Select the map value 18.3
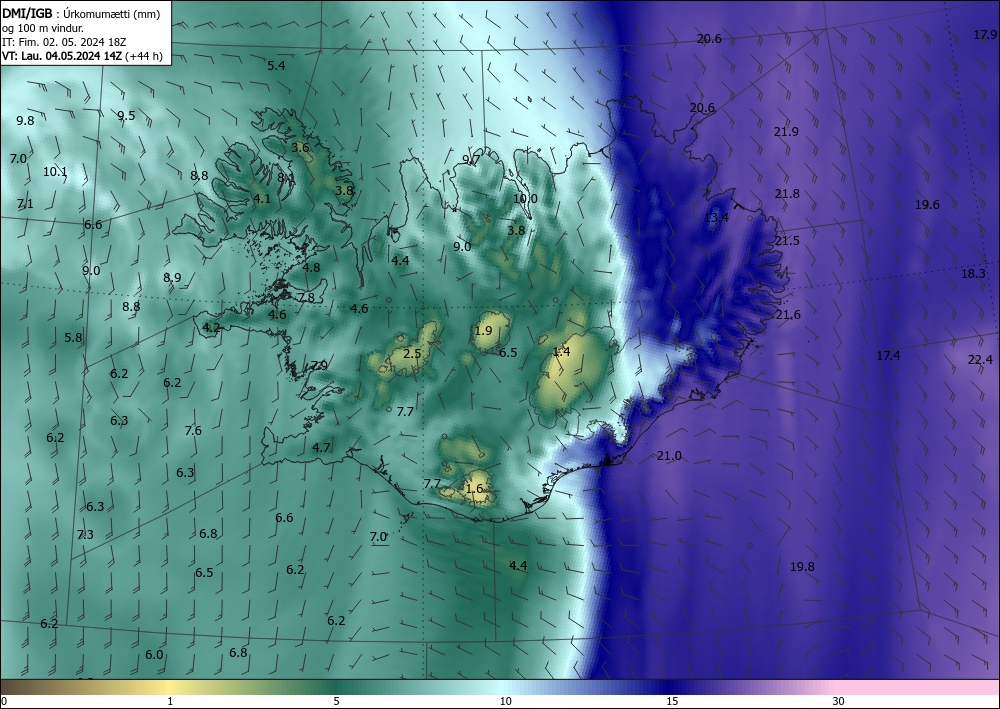This screenshot has width=1000, height=709. pyautogui.click(x=973, y=274)
